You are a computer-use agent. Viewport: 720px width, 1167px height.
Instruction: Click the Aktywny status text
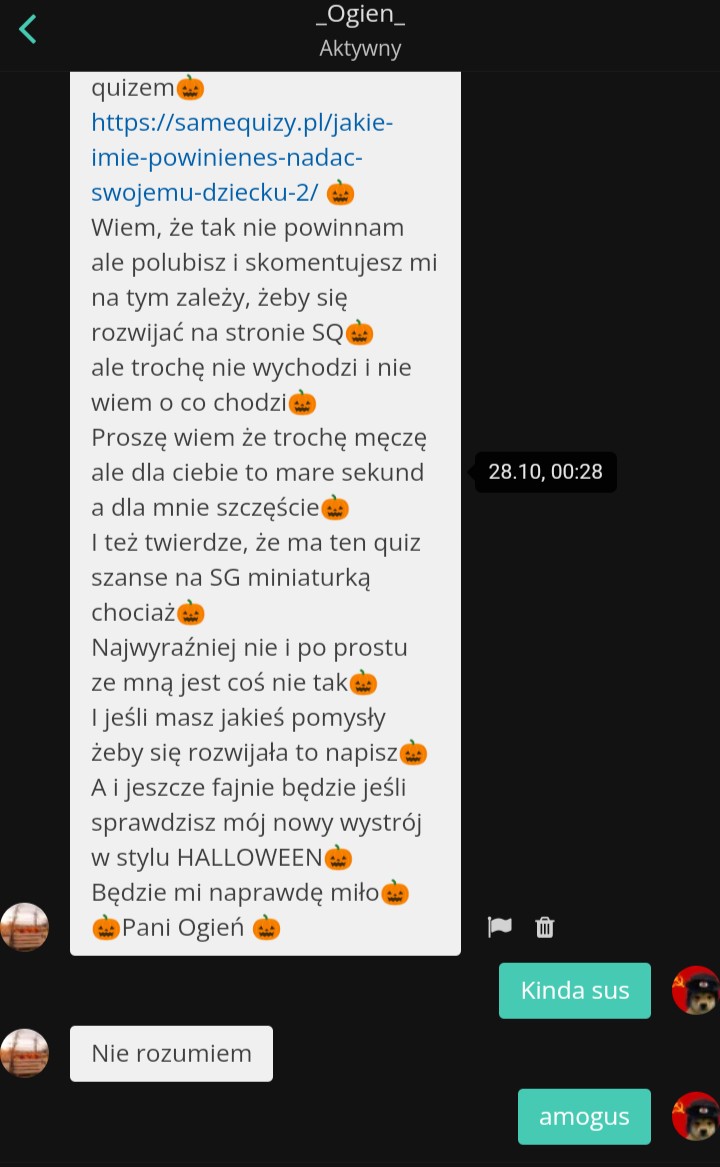360,48
